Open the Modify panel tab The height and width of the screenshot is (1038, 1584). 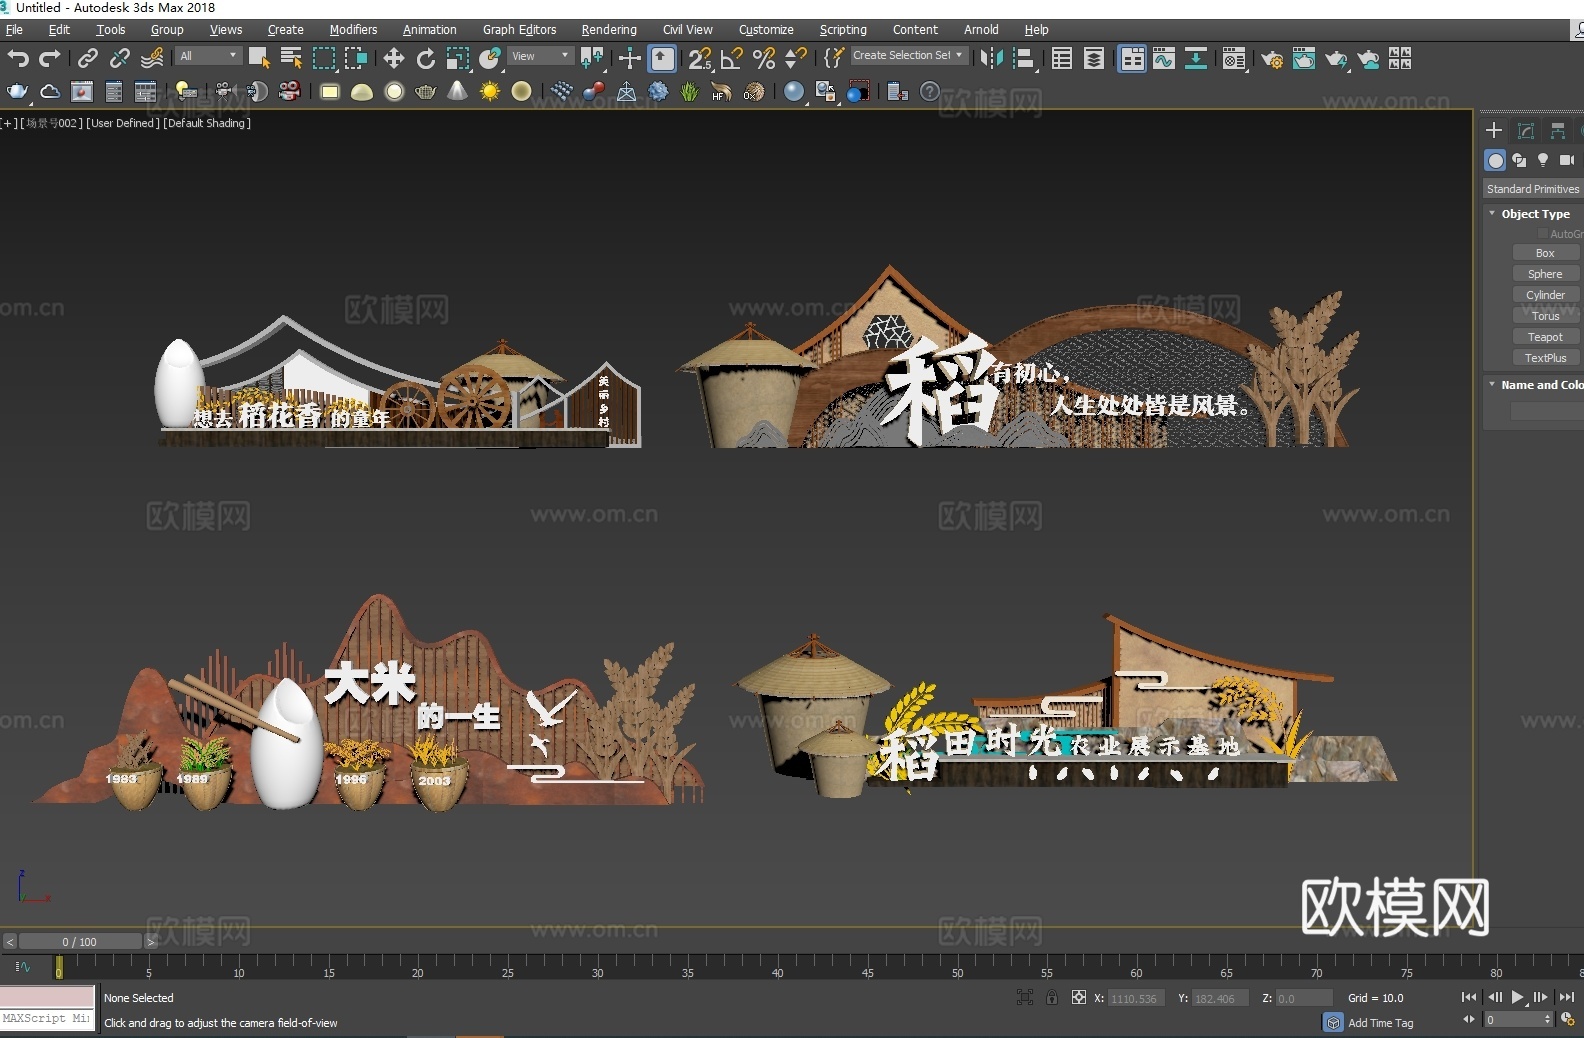coord(1526,131)
